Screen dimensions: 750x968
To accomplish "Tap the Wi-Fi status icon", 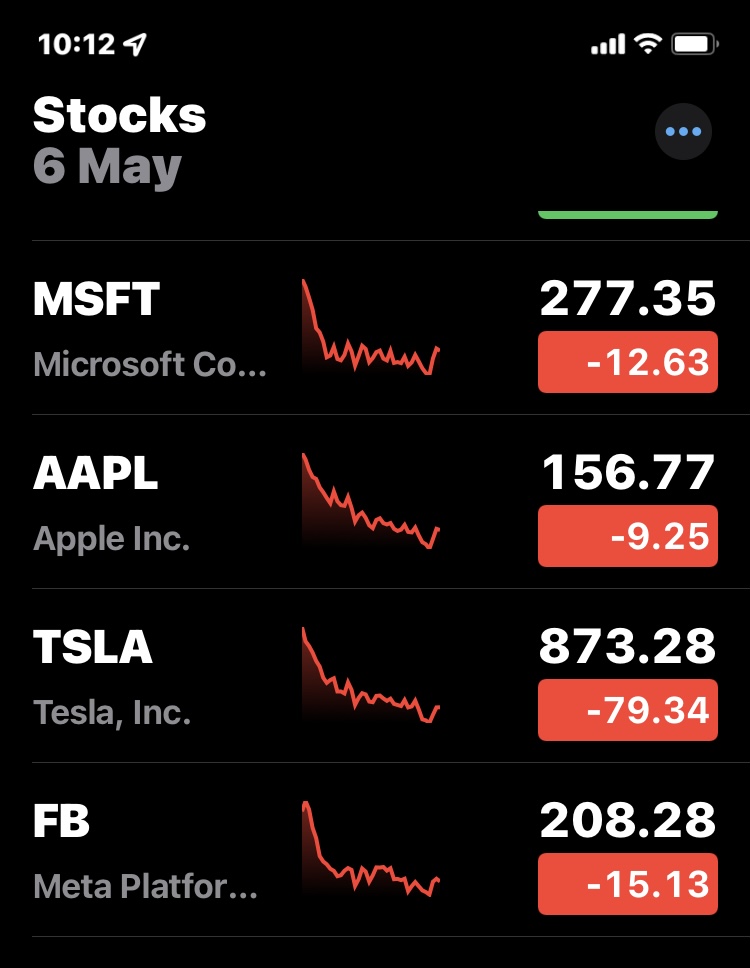I will (648, 44).
